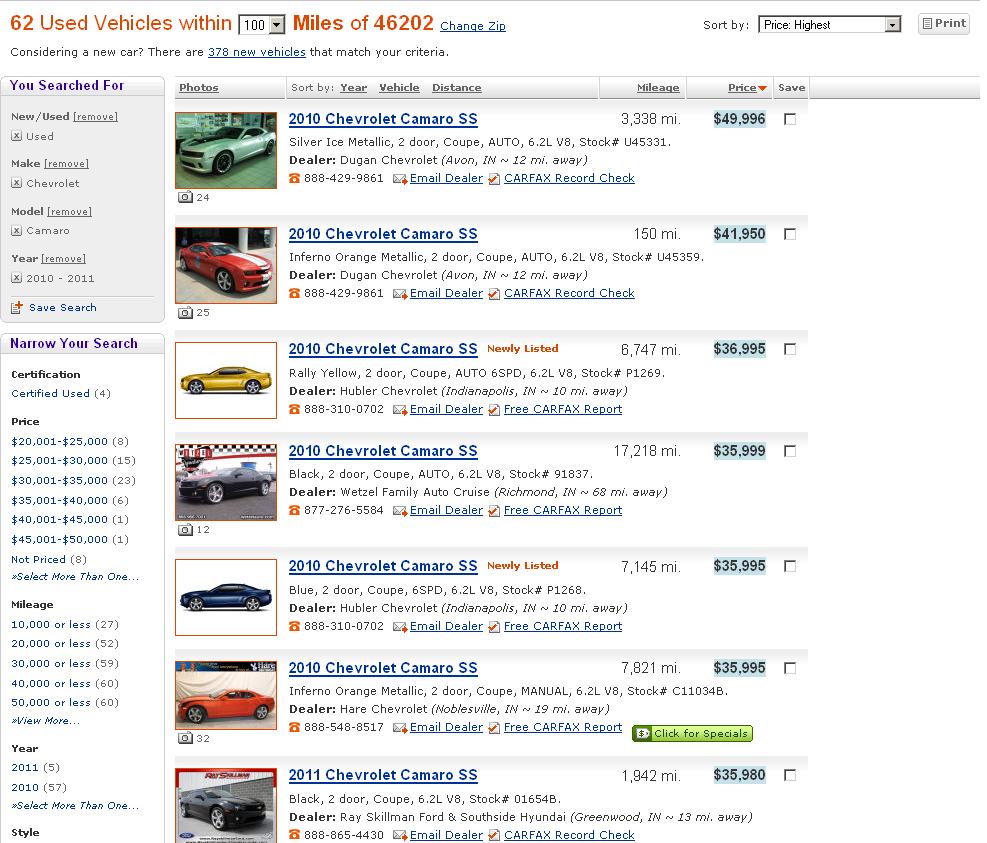Click the yellow Camaro thumbnail photo
Image resolution: width=987 pixels, height=843 pixels.
point(225,380)
